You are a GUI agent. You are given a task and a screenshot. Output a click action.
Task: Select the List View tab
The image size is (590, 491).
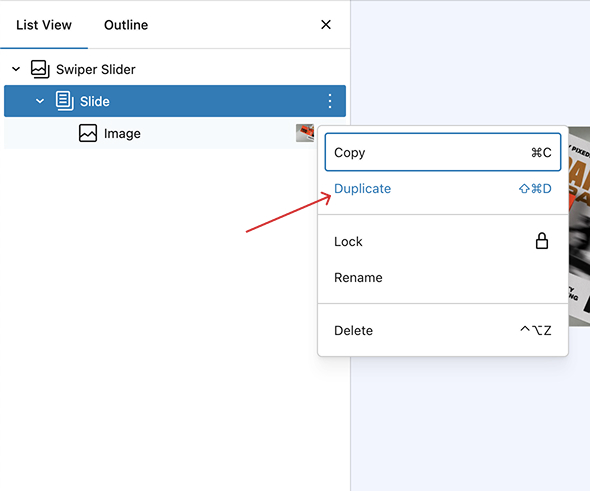[44, 25]
